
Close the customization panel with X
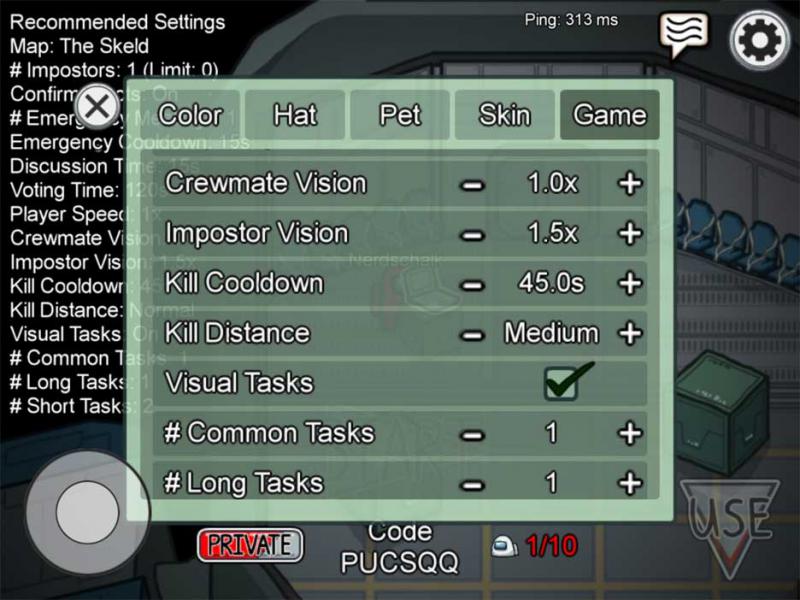tap(97, 107)
